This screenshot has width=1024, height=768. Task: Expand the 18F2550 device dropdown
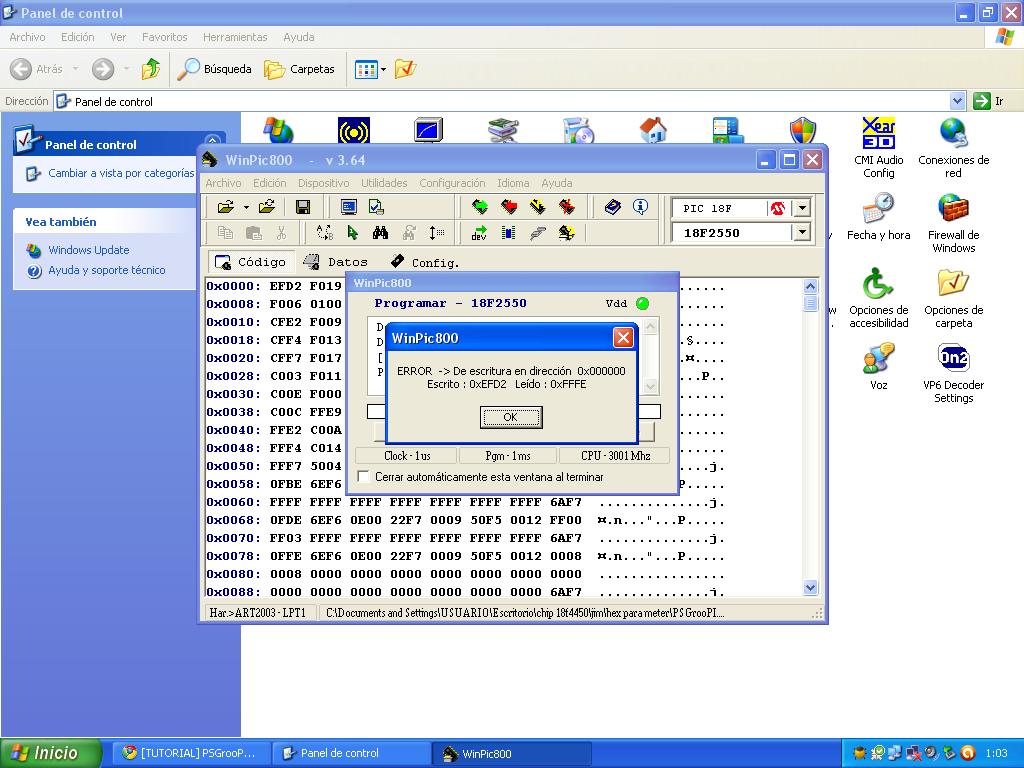(801, 232)
